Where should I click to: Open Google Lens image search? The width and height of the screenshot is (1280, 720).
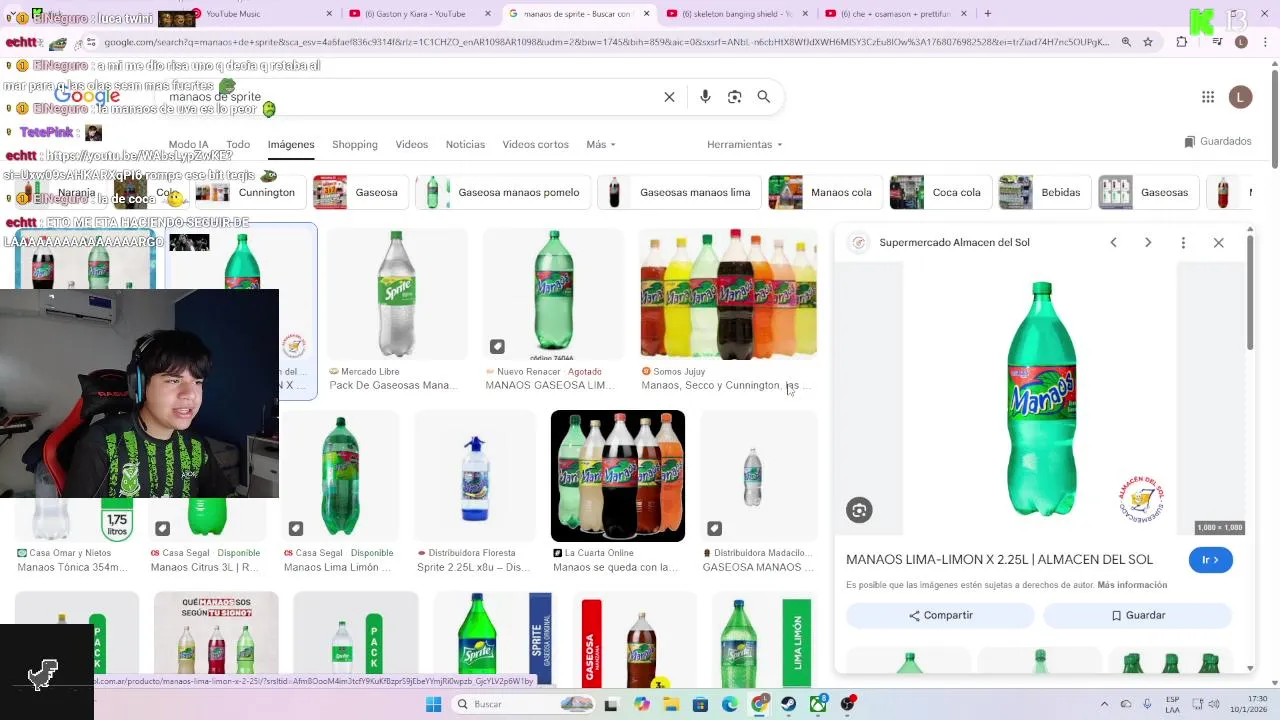click(734, 97)
